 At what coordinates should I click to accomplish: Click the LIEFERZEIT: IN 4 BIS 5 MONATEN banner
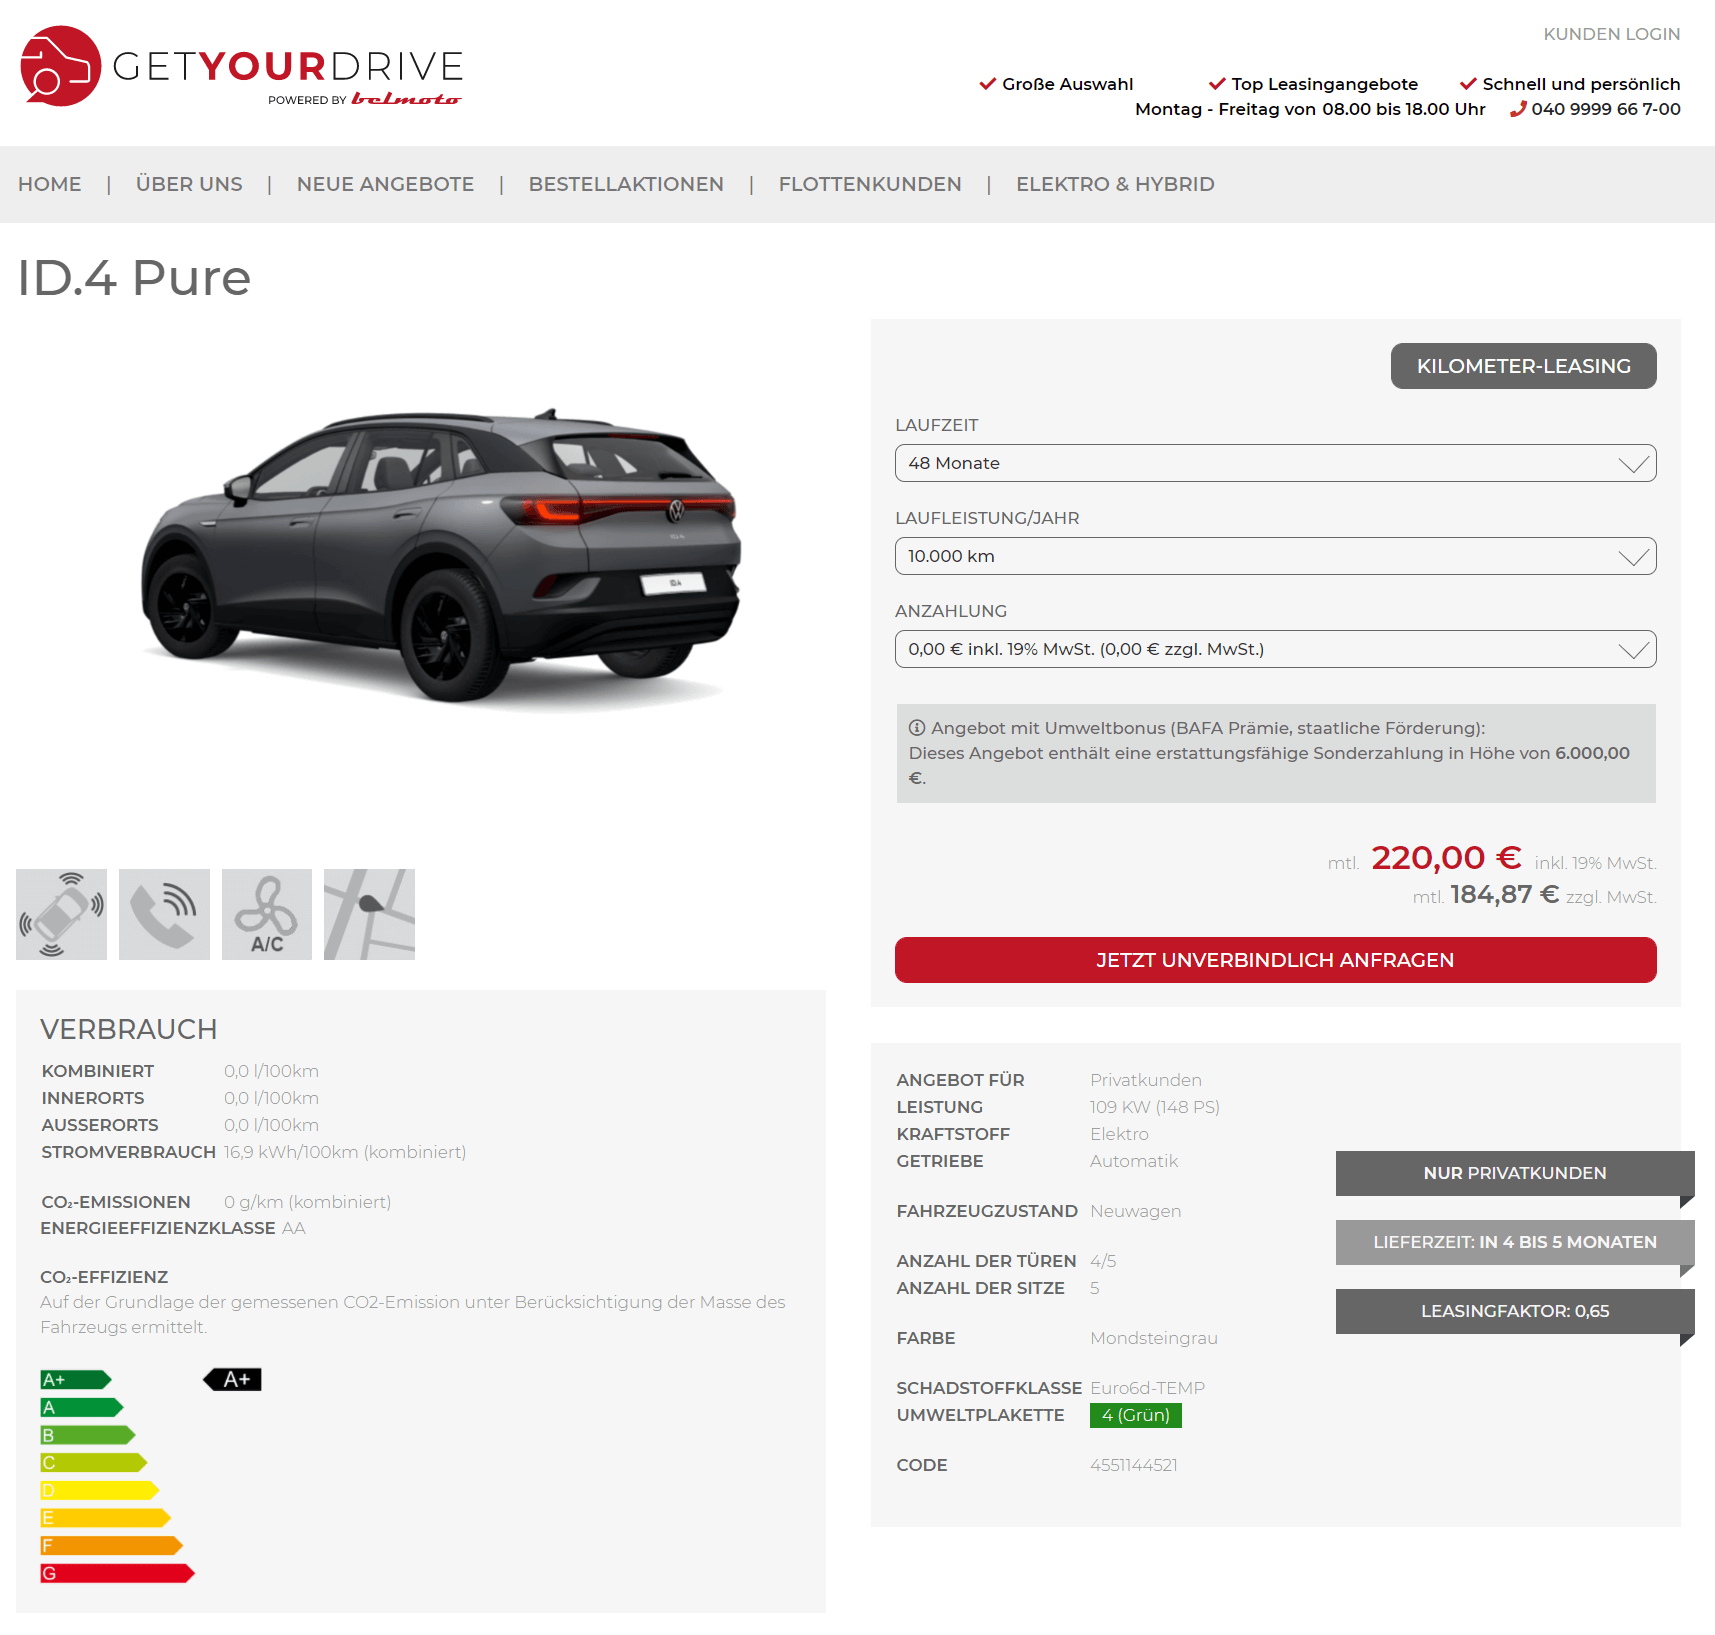click(1515, 1242)
